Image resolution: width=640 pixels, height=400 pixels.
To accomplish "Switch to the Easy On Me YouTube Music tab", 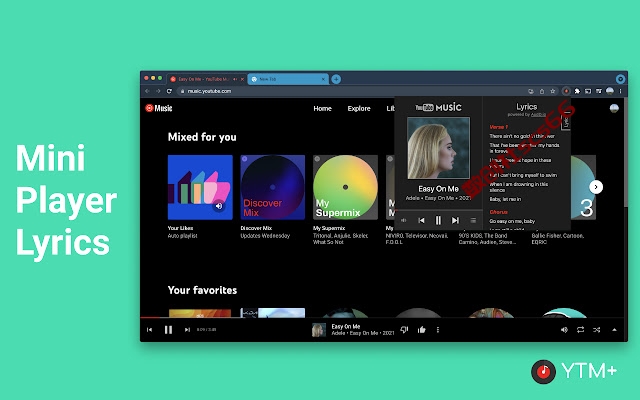I will [x=206, y=79].
